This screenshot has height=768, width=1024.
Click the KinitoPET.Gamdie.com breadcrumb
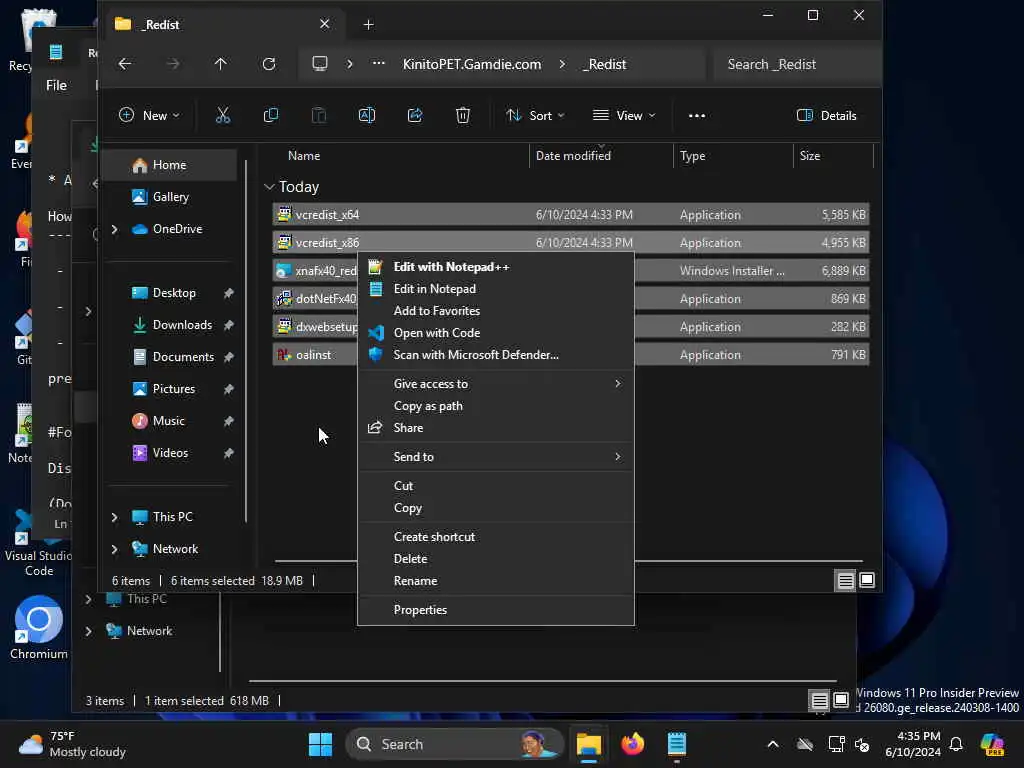(472, 64)
